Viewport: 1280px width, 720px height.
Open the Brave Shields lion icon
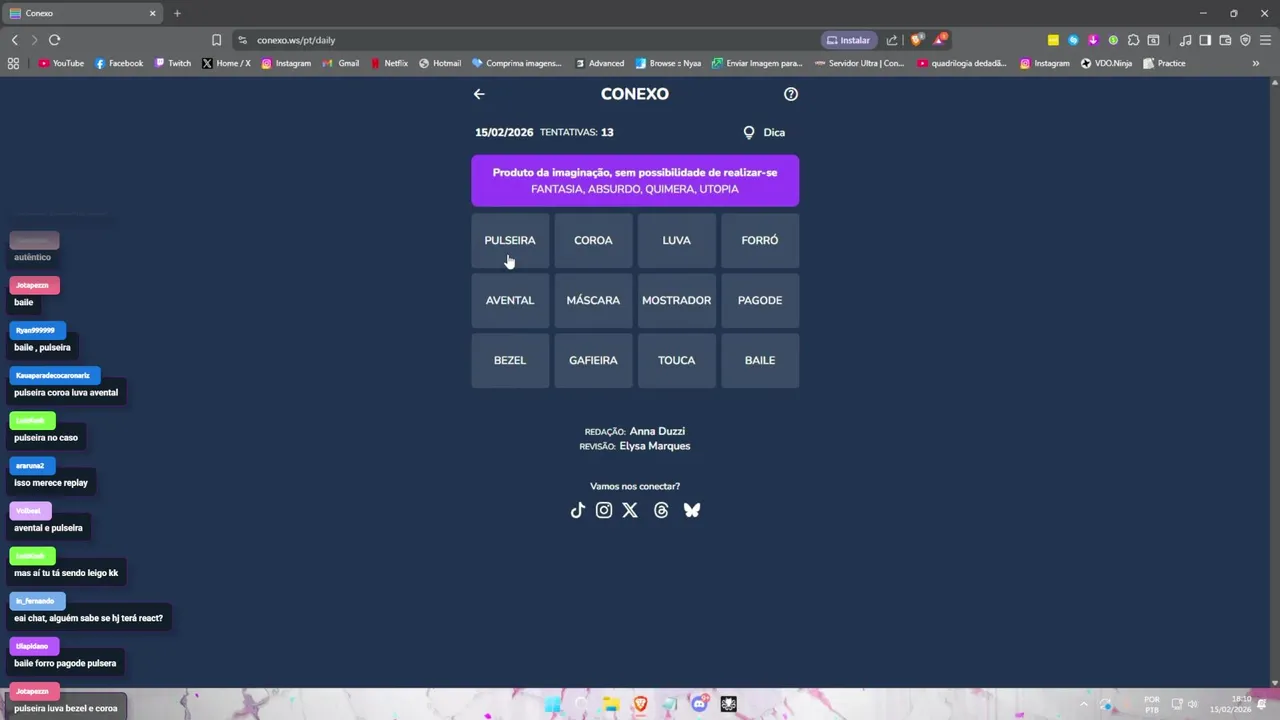coord(916,40)
